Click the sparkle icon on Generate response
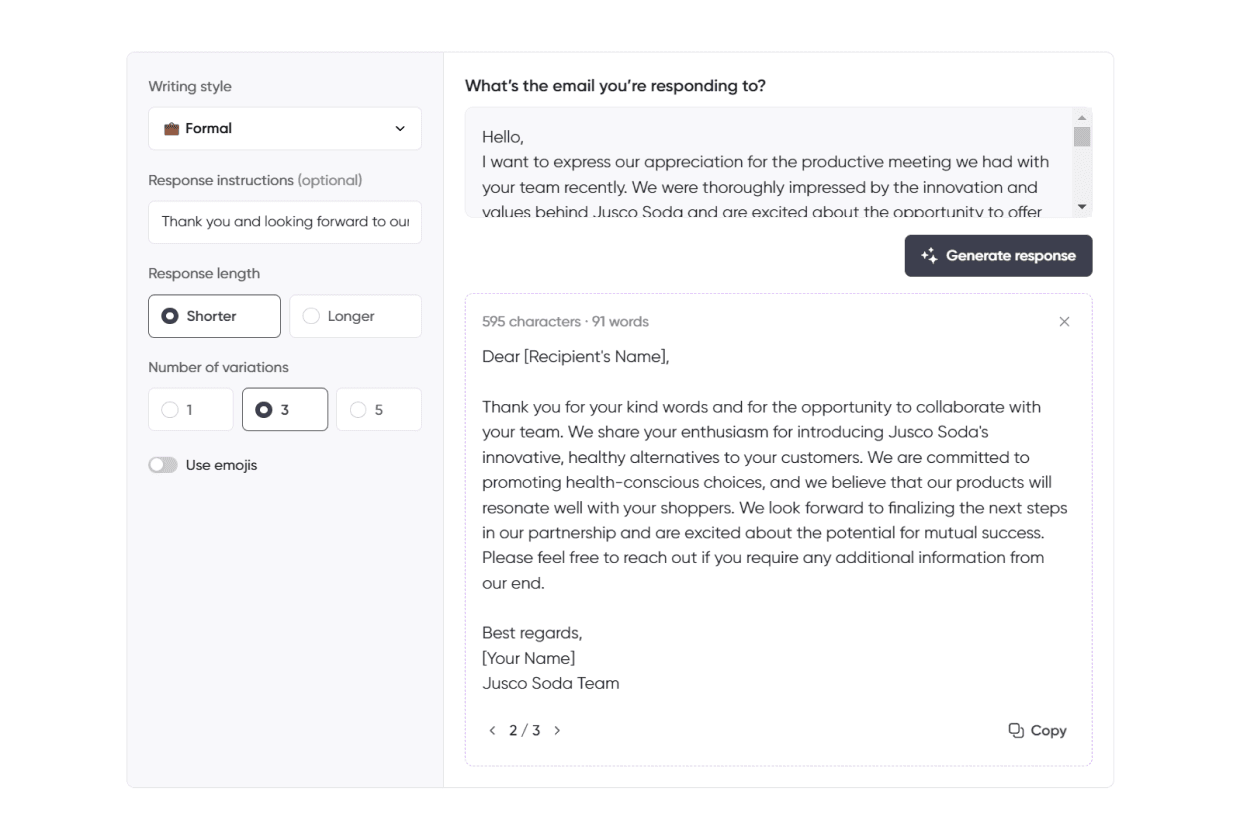The height and width of the screenshot is (832, 1240). click(x=929, y=256)
